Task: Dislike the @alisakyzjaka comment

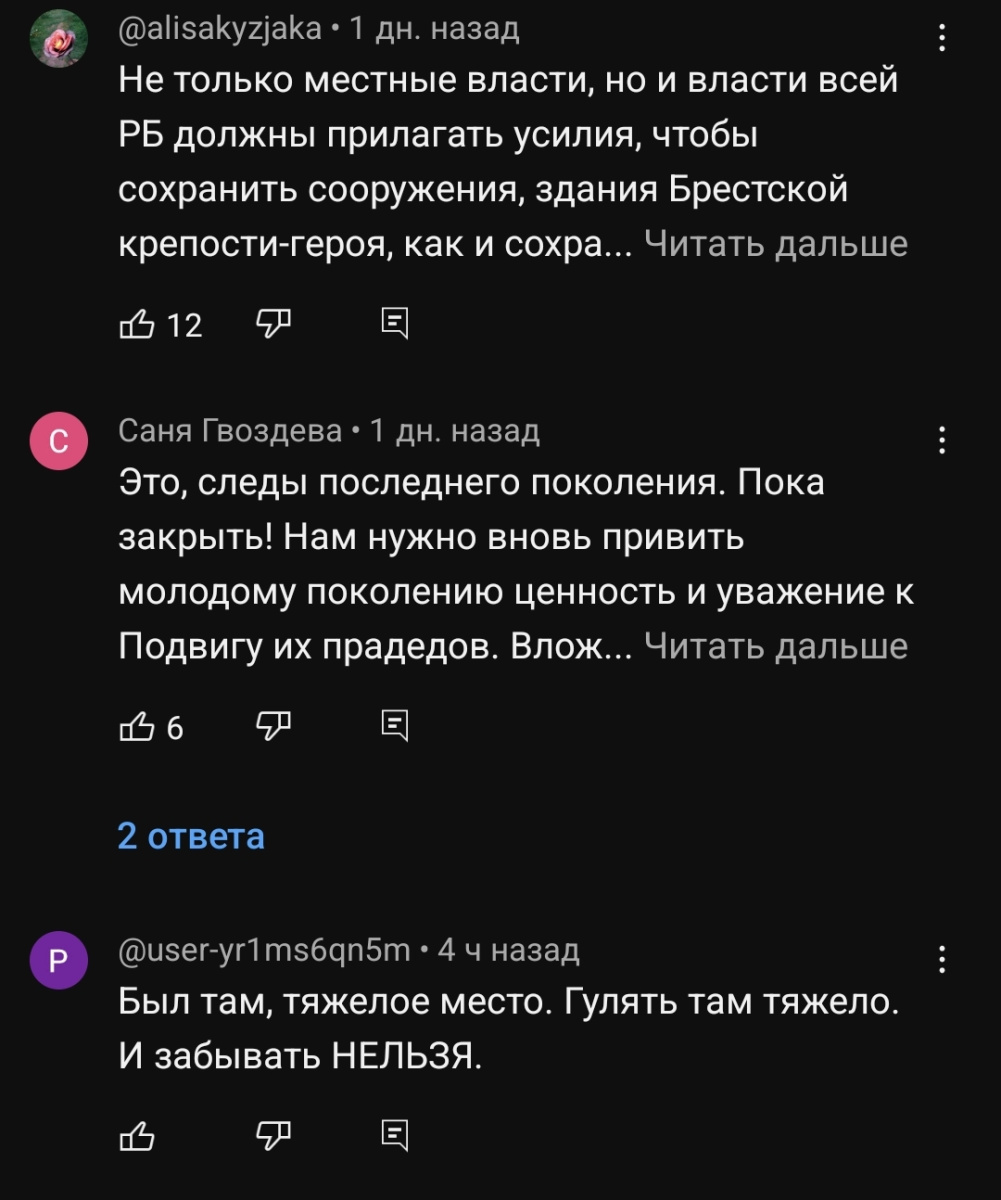Action: 273,324
